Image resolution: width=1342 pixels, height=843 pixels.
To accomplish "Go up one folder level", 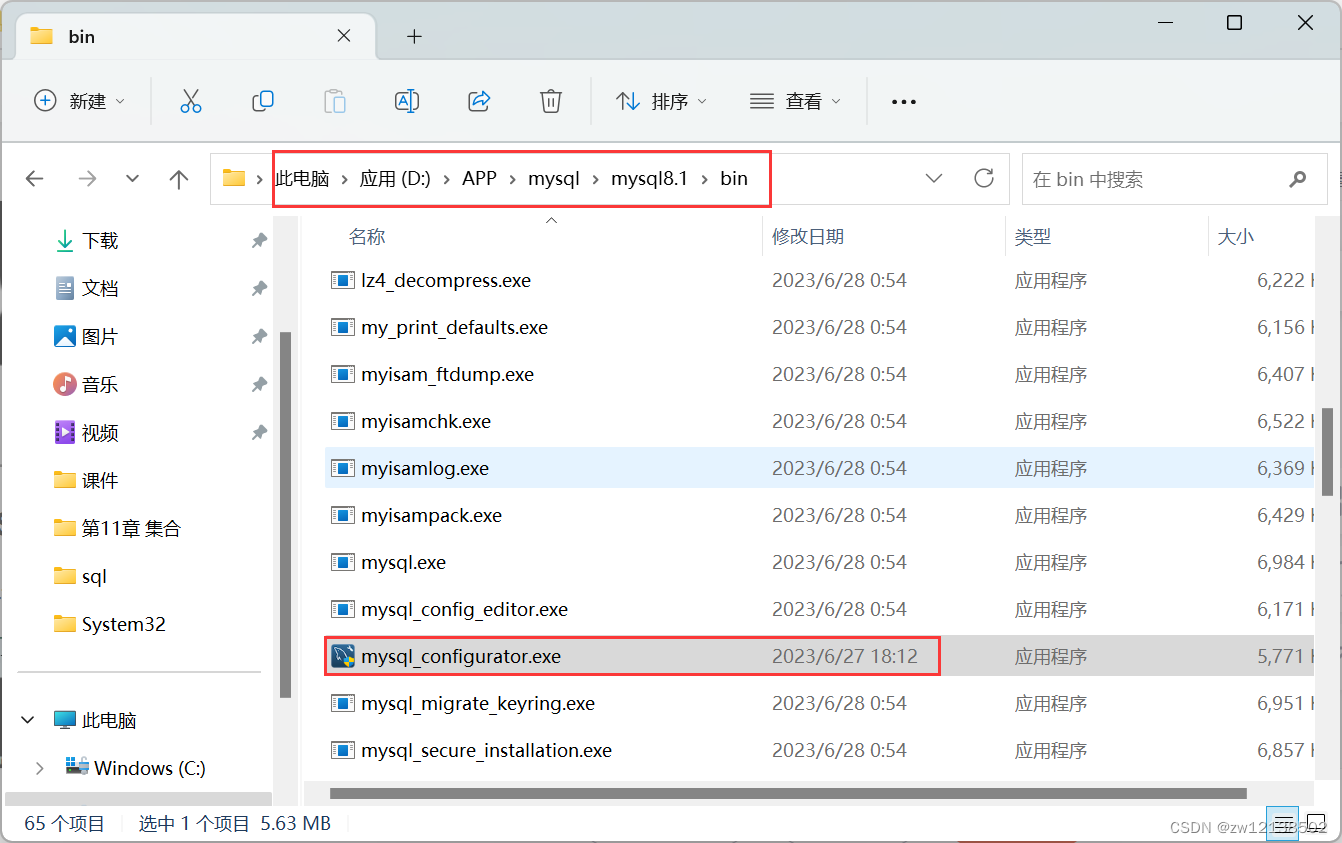I will (x=179, y=179).
